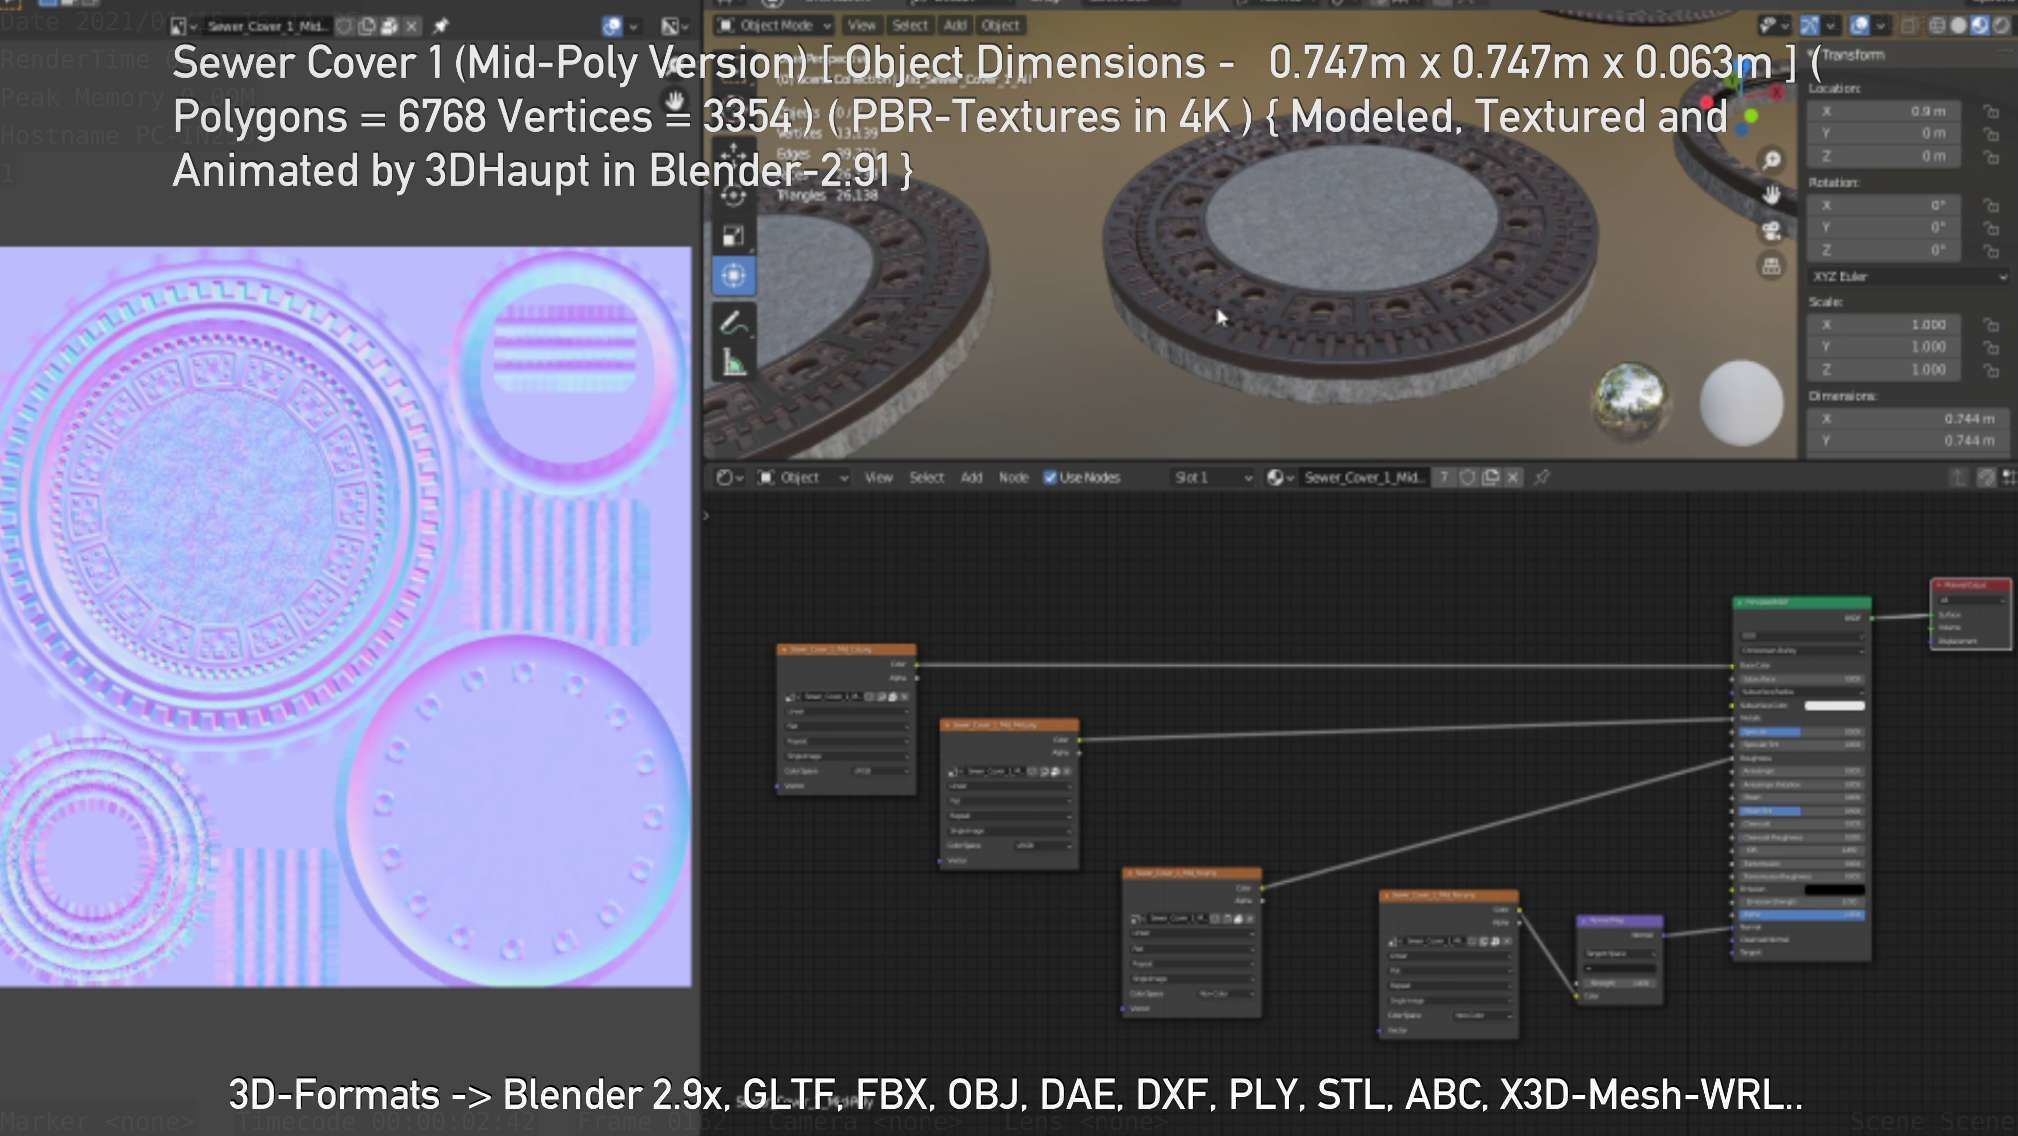Toggle fake user shield in image editor
The height and width of the screenshot is (1136, 2018).
(345, 26)
